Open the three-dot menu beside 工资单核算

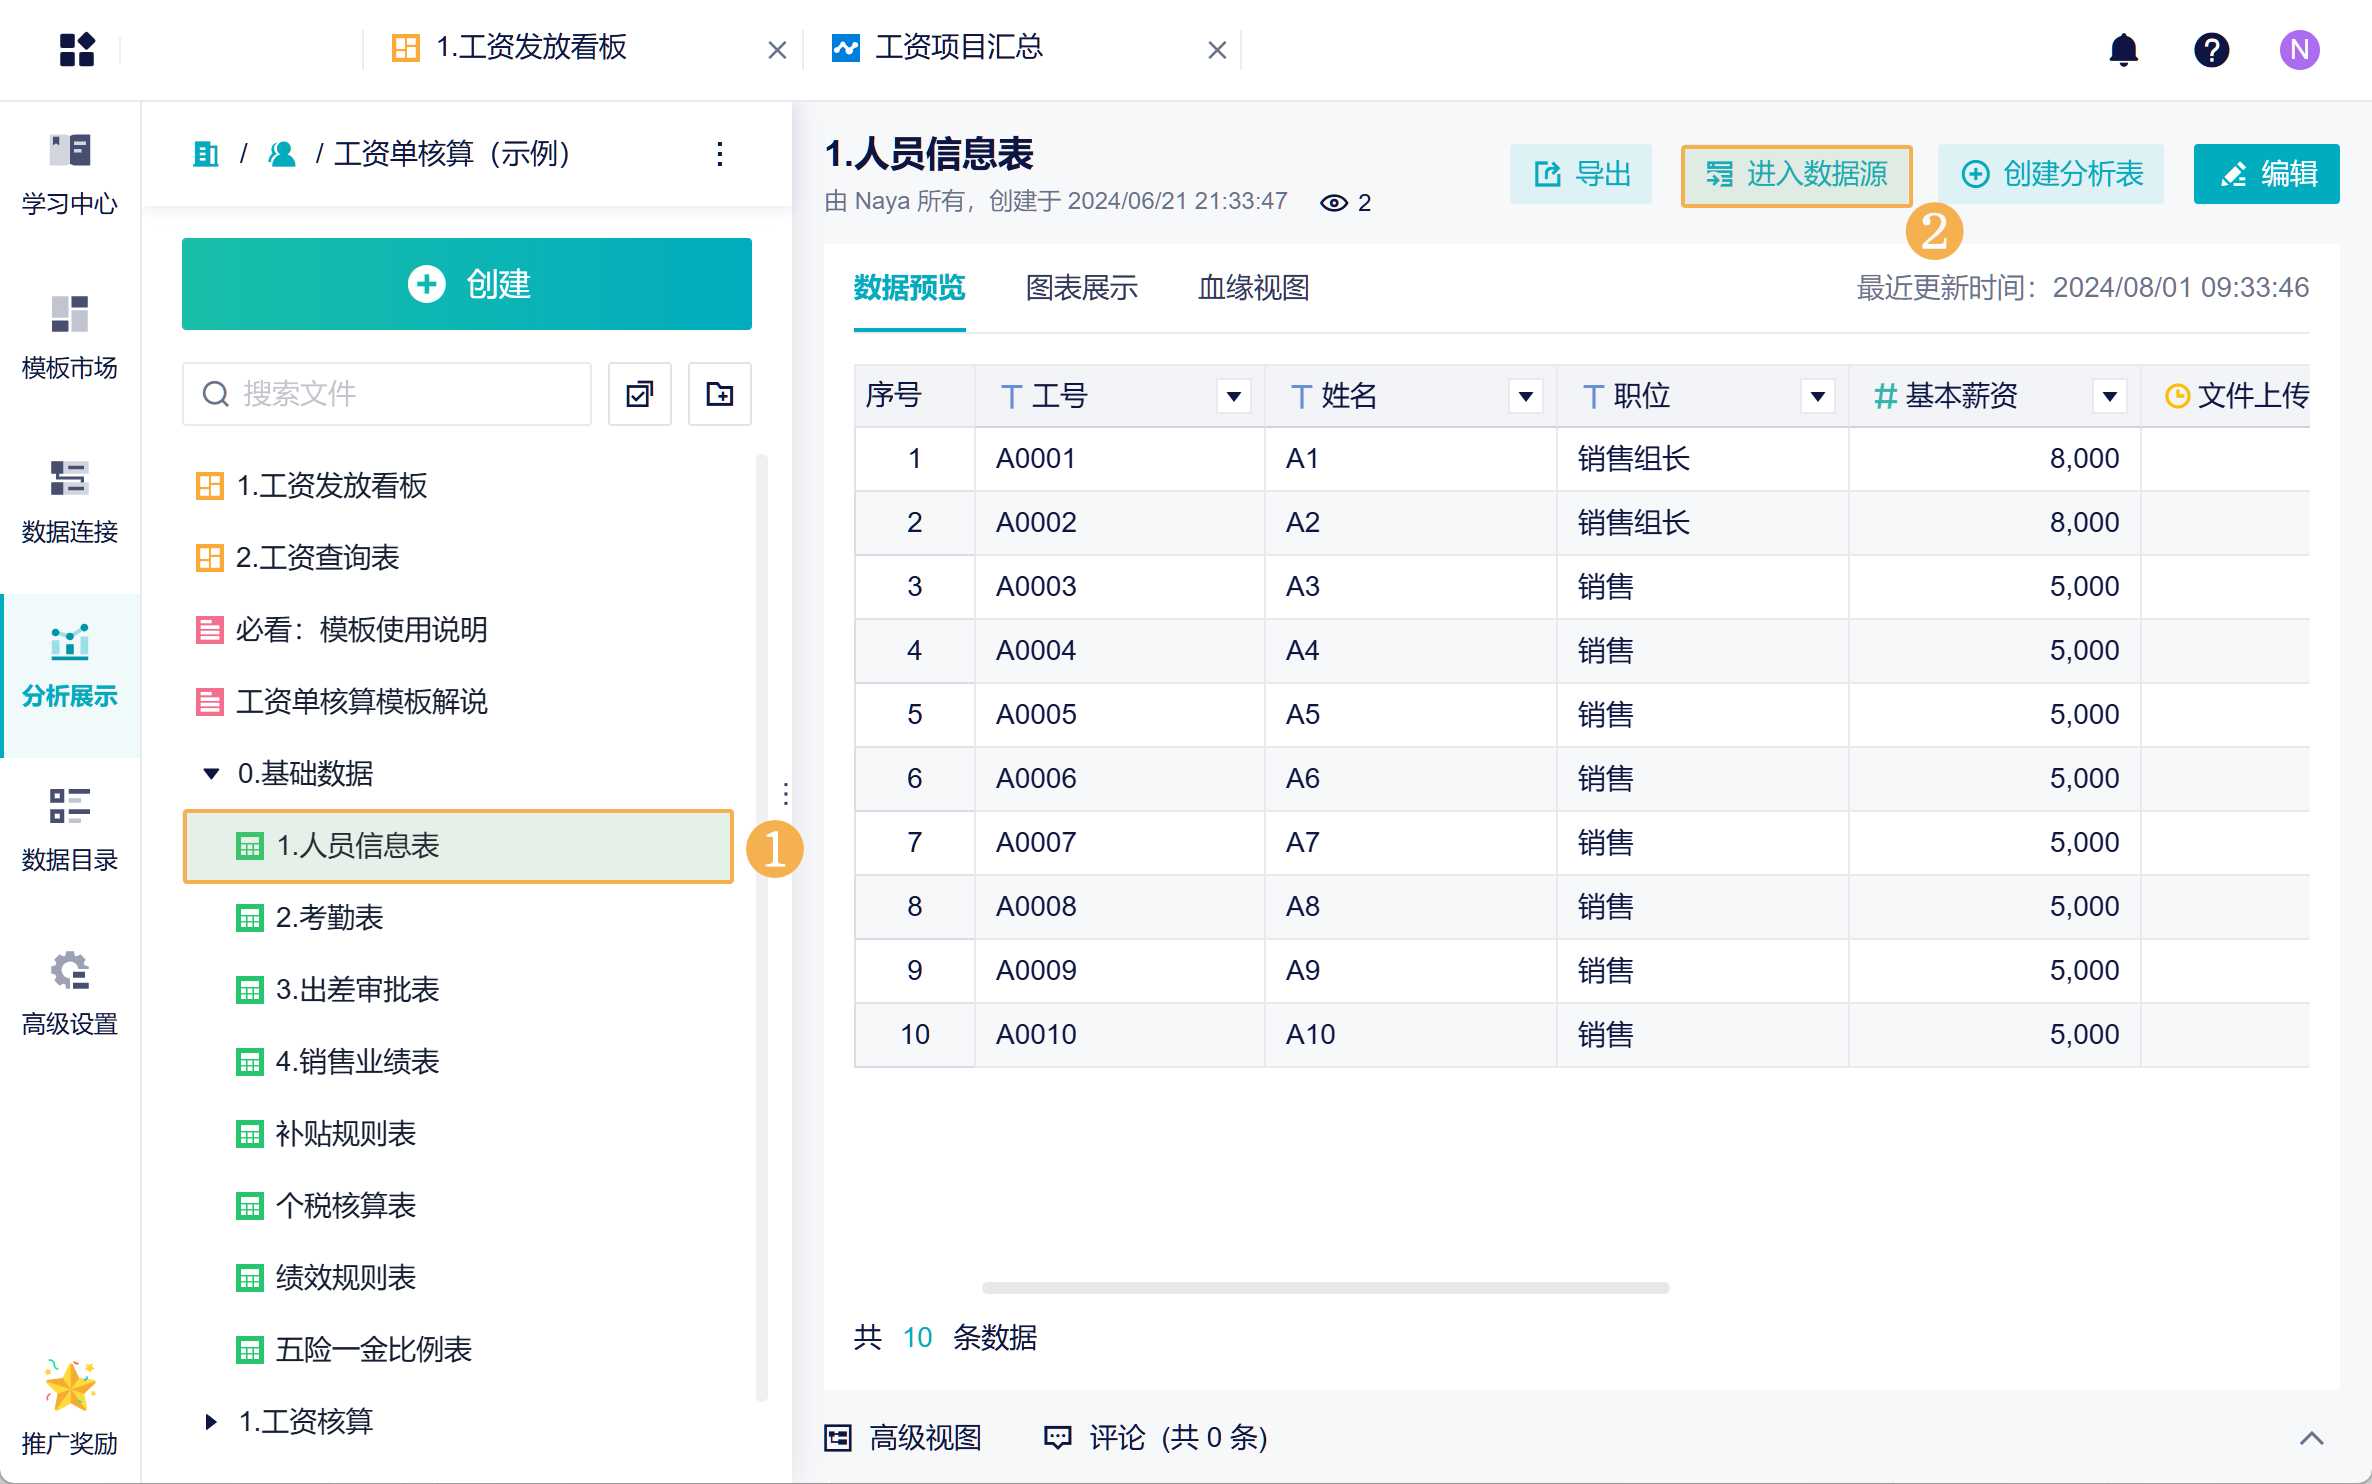point(719,154)
